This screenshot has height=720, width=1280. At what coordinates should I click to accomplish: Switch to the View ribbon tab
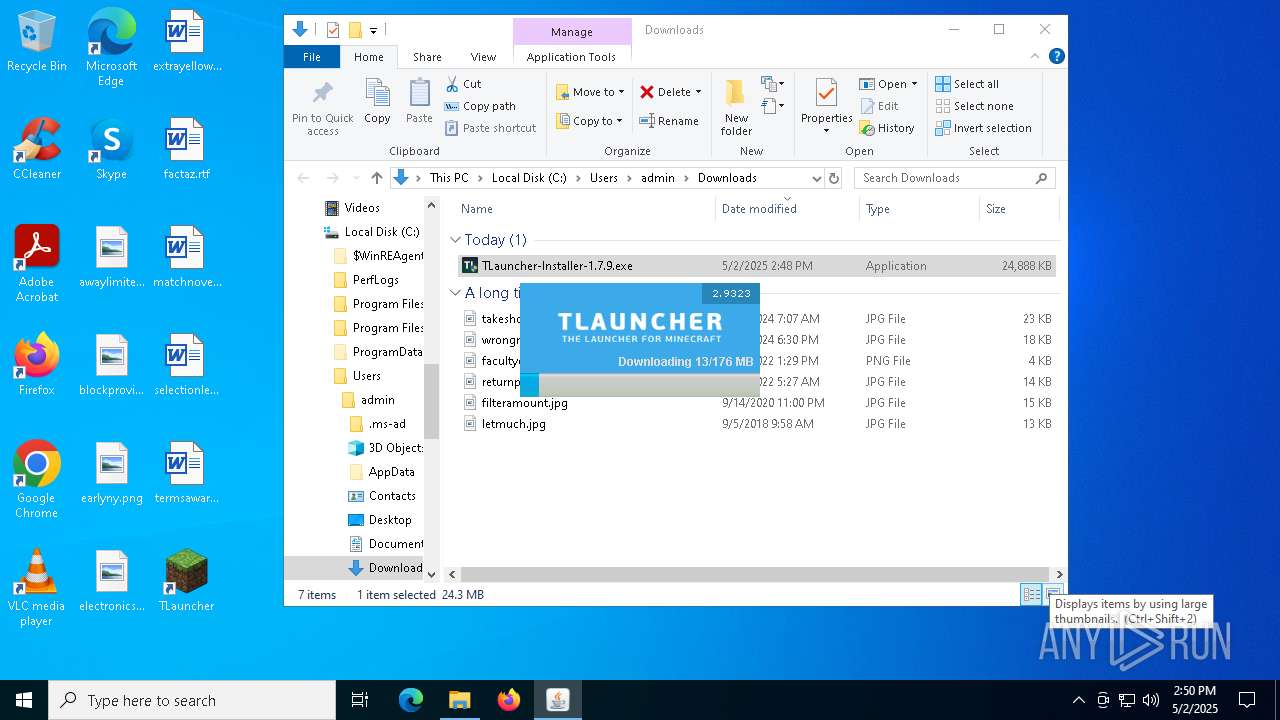483,57
